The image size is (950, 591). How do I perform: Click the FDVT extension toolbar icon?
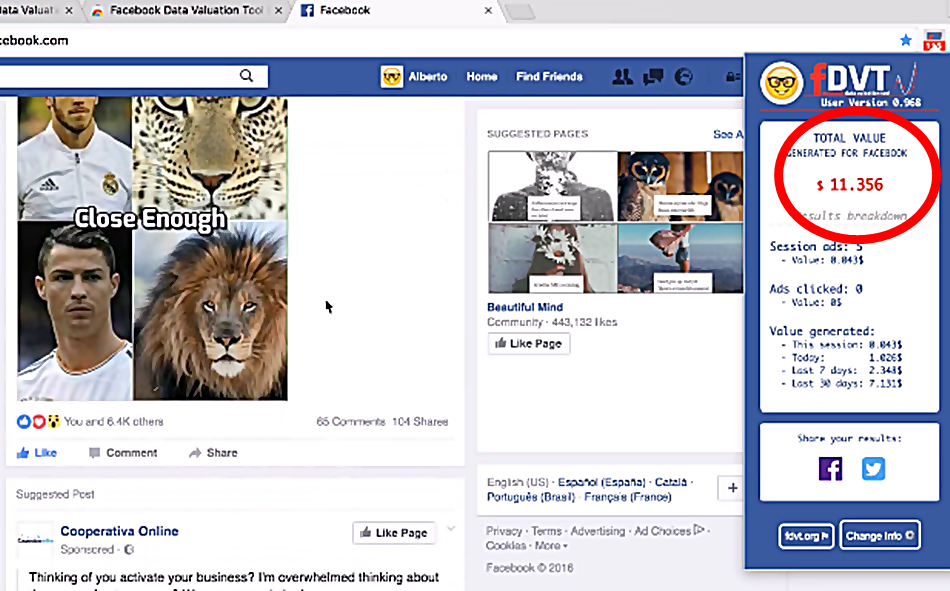(x=934, y=40)
